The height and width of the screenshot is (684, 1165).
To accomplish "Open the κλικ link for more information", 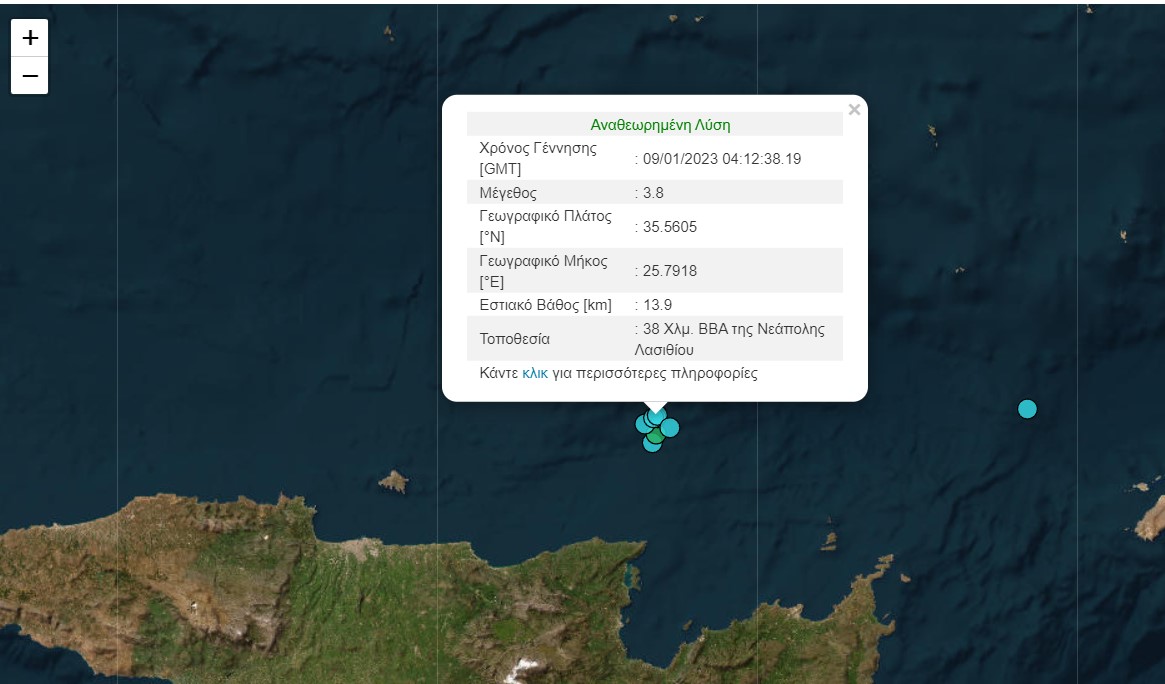I will pos(535,373).
